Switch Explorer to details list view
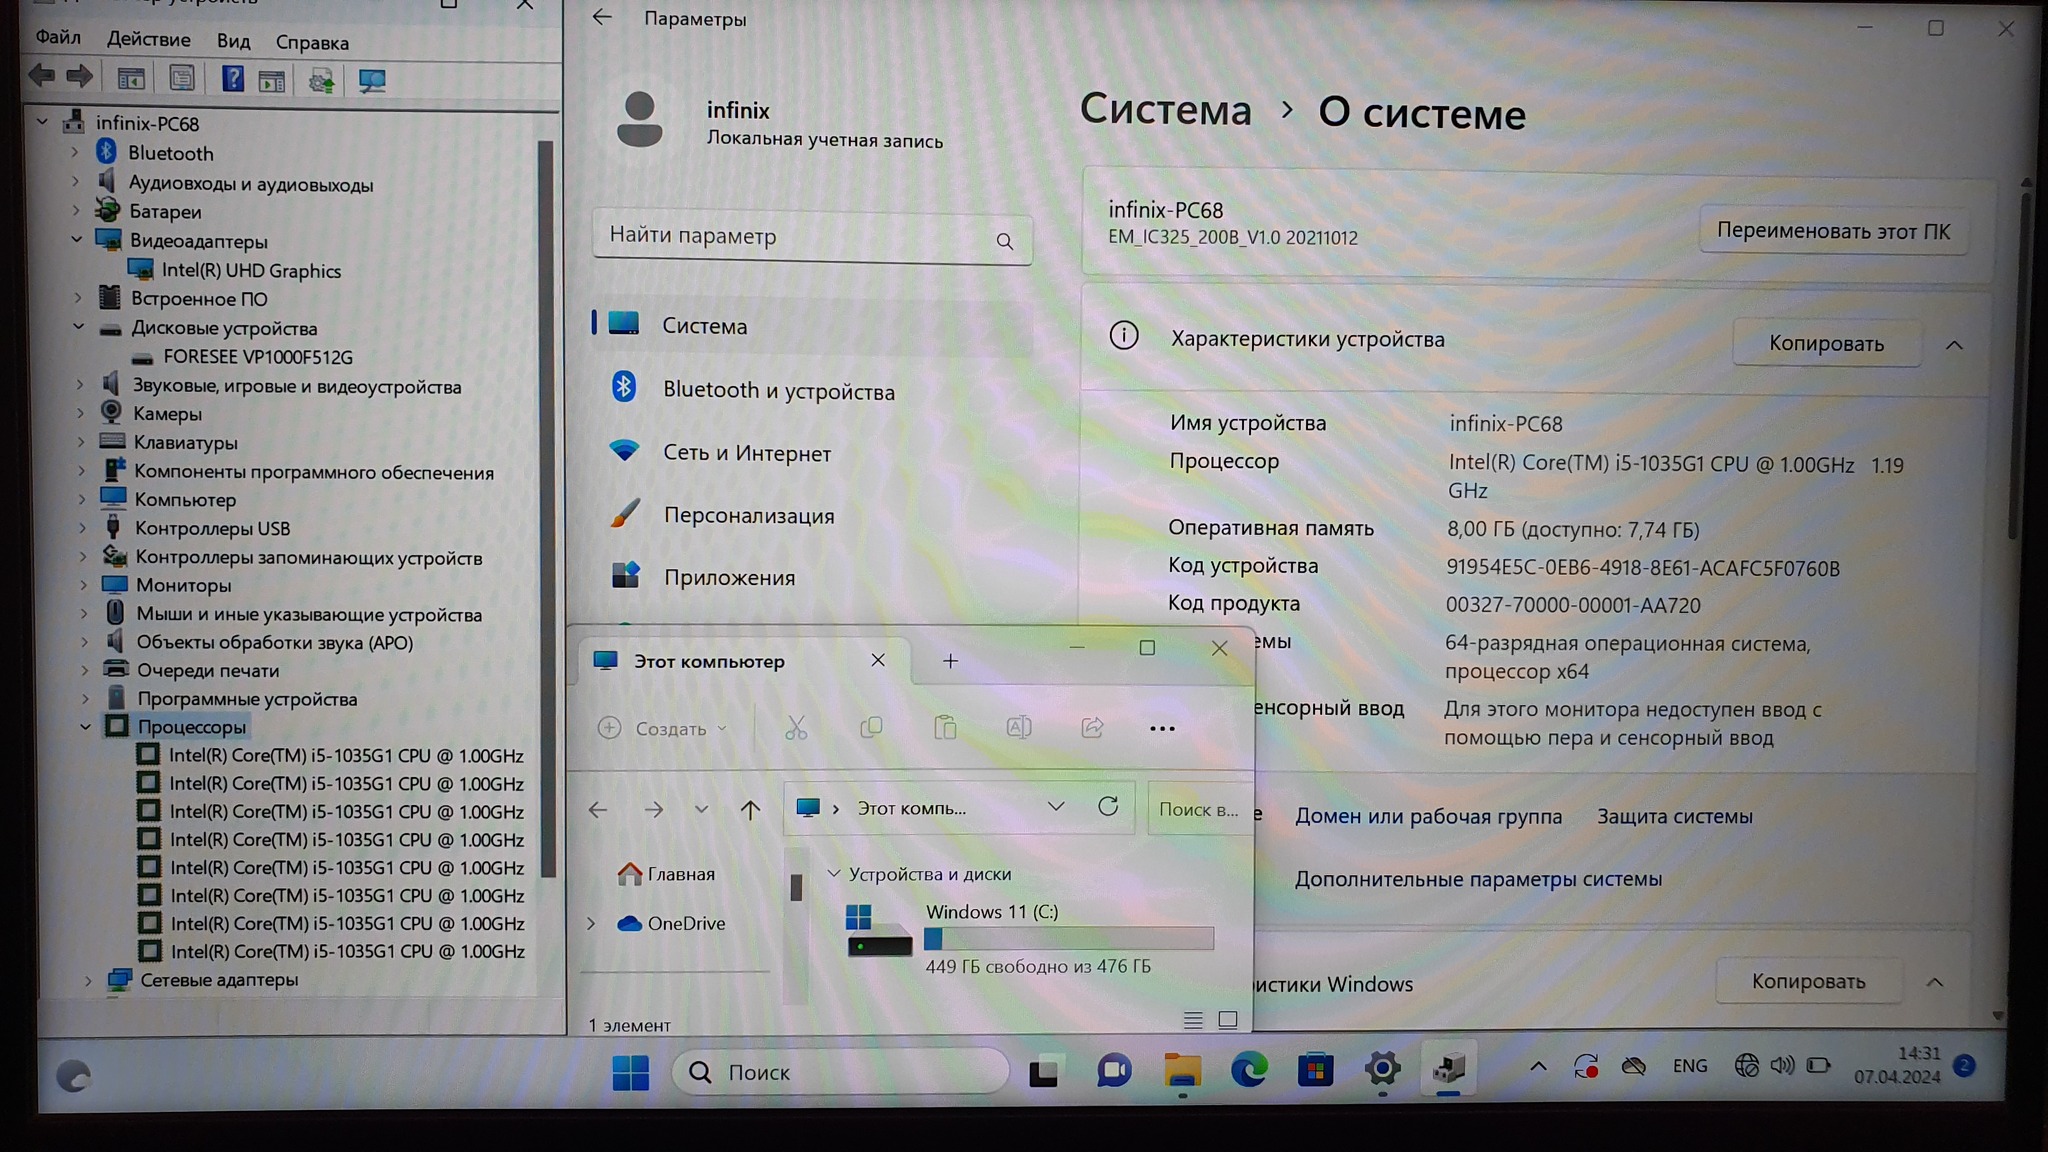The image size is (2048, 1152). point(1192,1020)
